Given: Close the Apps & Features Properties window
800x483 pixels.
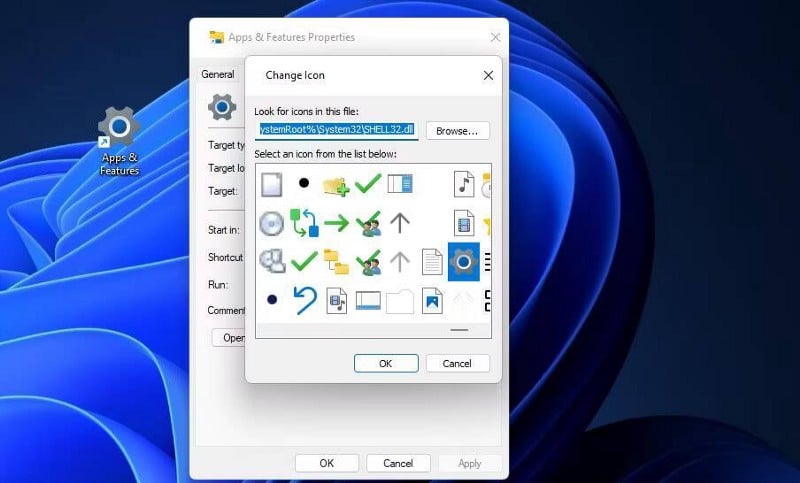Looking at the screenshot, I should 495,37.
